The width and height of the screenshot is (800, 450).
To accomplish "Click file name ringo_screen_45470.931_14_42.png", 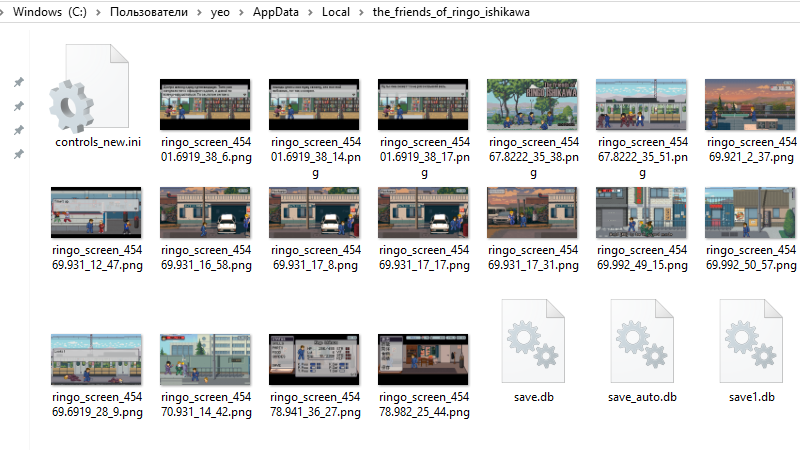I will point(206,405).
